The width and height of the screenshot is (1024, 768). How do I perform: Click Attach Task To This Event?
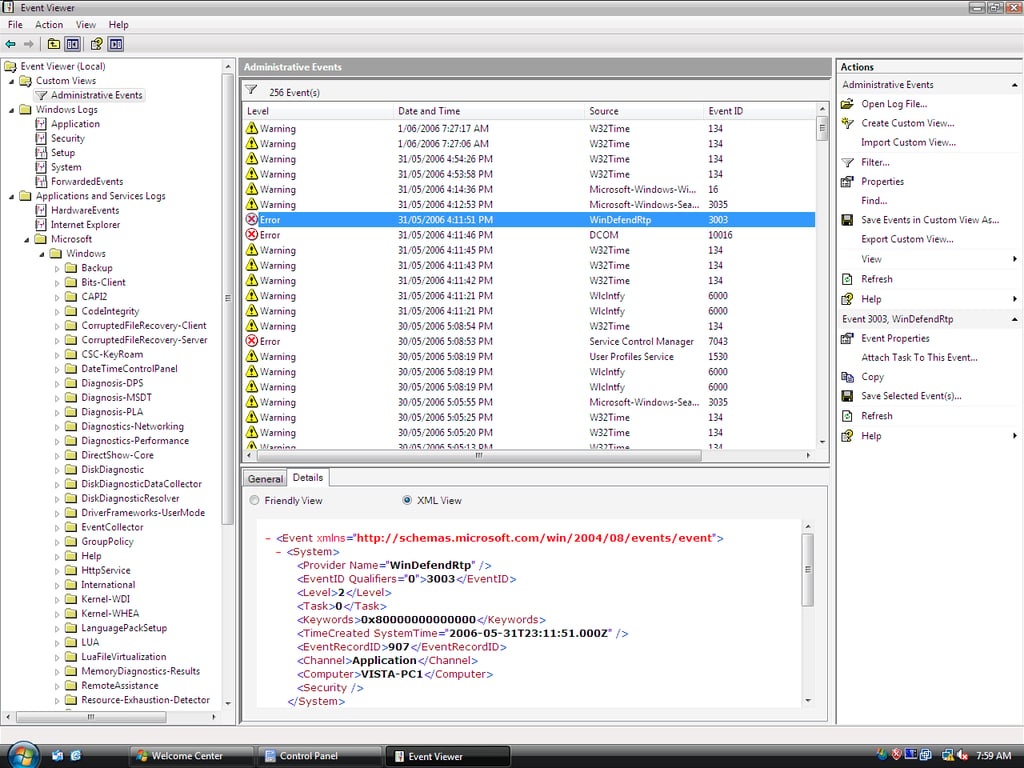tap(919, 357)
